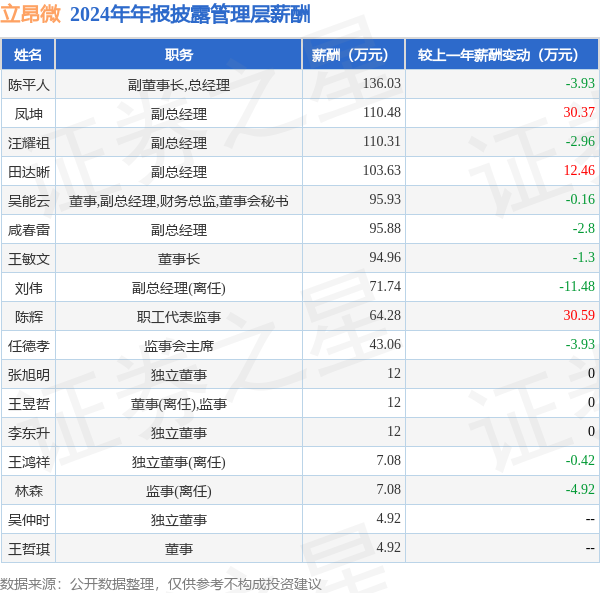Click the data source disclaimer footer text

tap(161, 584)
